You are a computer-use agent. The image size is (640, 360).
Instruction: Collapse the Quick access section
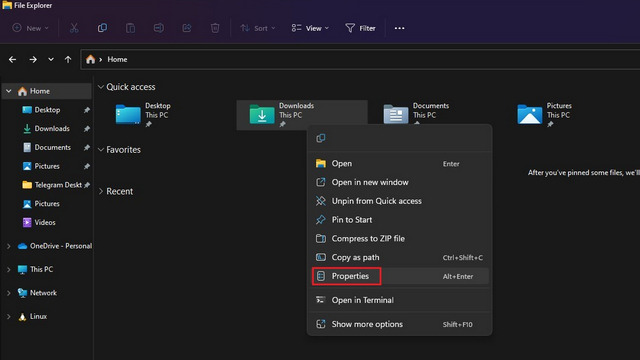(x=101, y=87)
